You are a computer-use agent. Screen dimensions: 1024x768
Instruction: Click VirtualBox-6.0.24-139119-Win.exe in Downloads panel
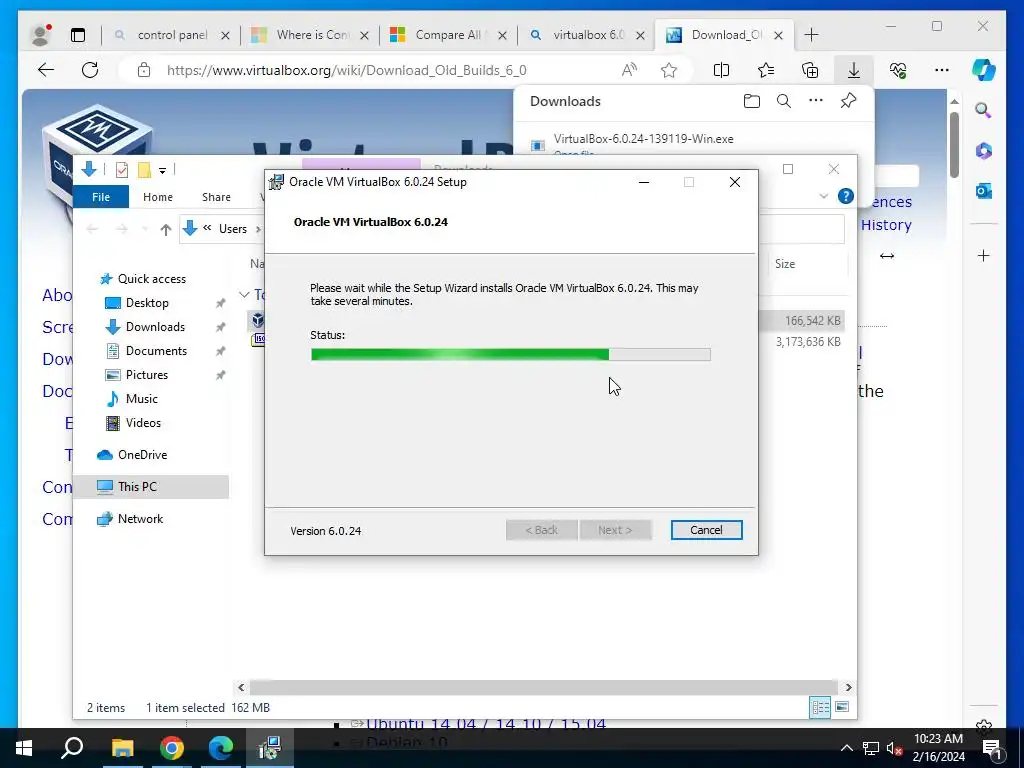point(643,138)
